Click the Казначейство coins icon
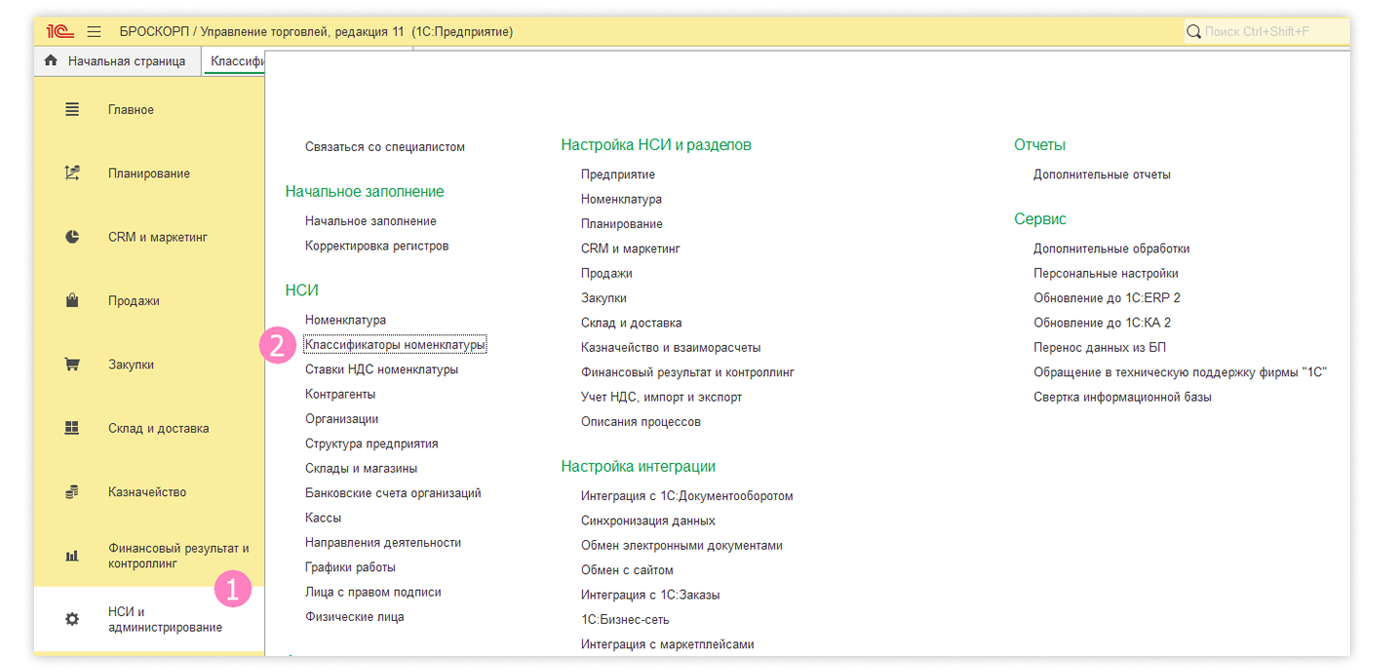1384x672 pixels. click(x=72, y=492)
